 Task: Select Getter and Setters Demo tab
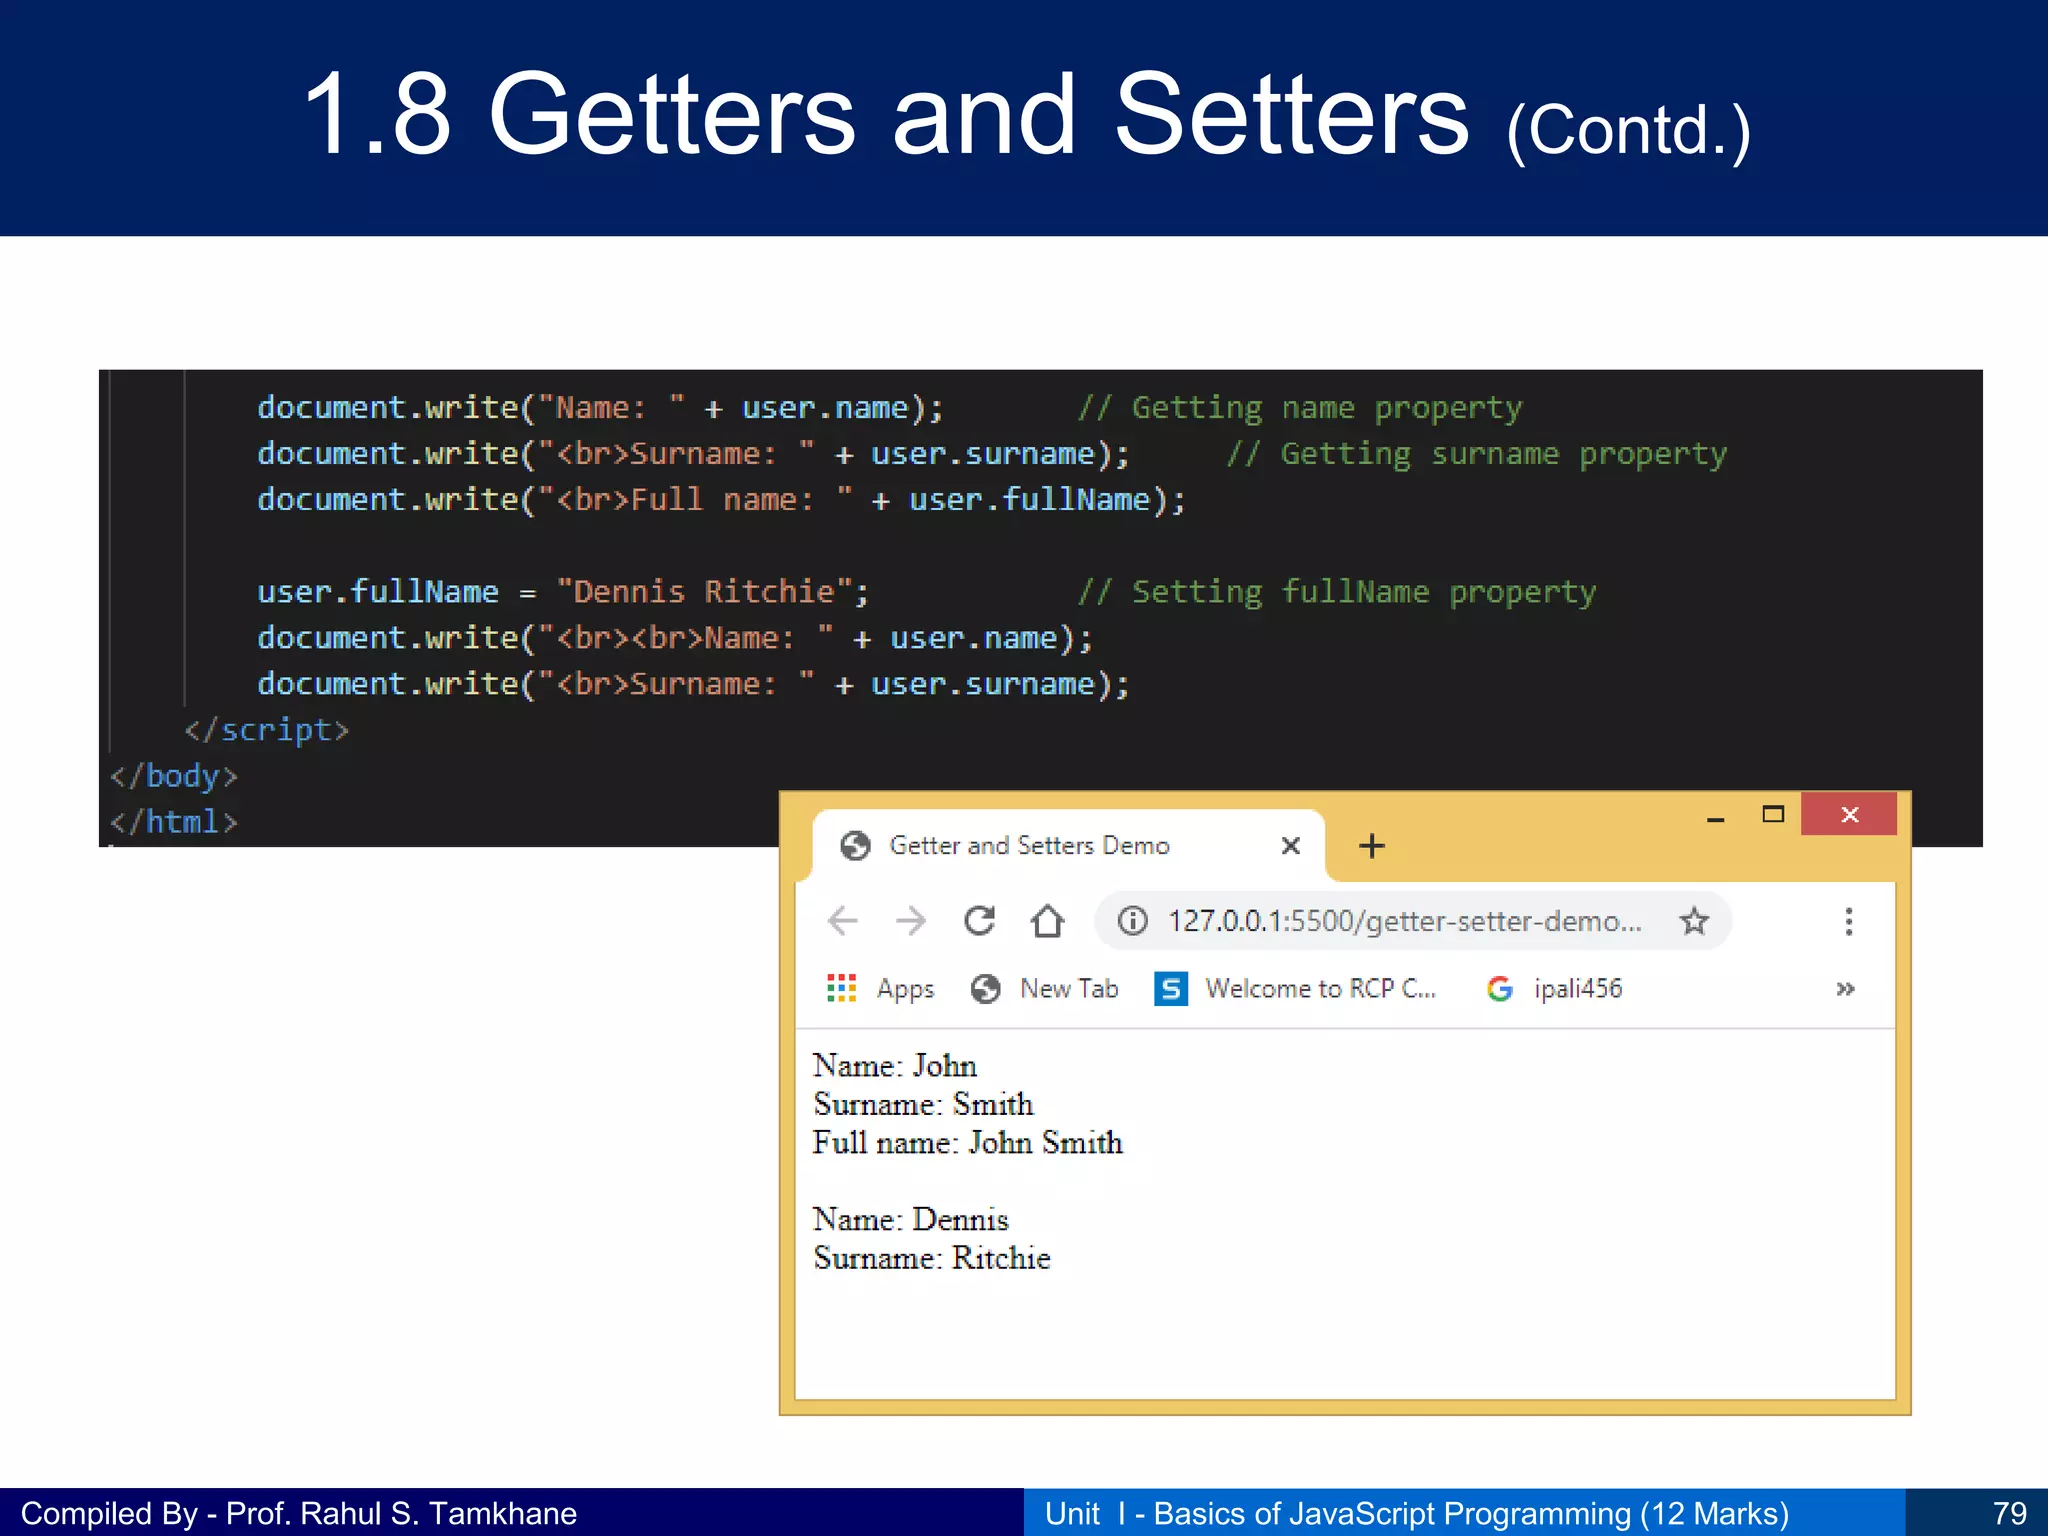[x=1069, y=846]
